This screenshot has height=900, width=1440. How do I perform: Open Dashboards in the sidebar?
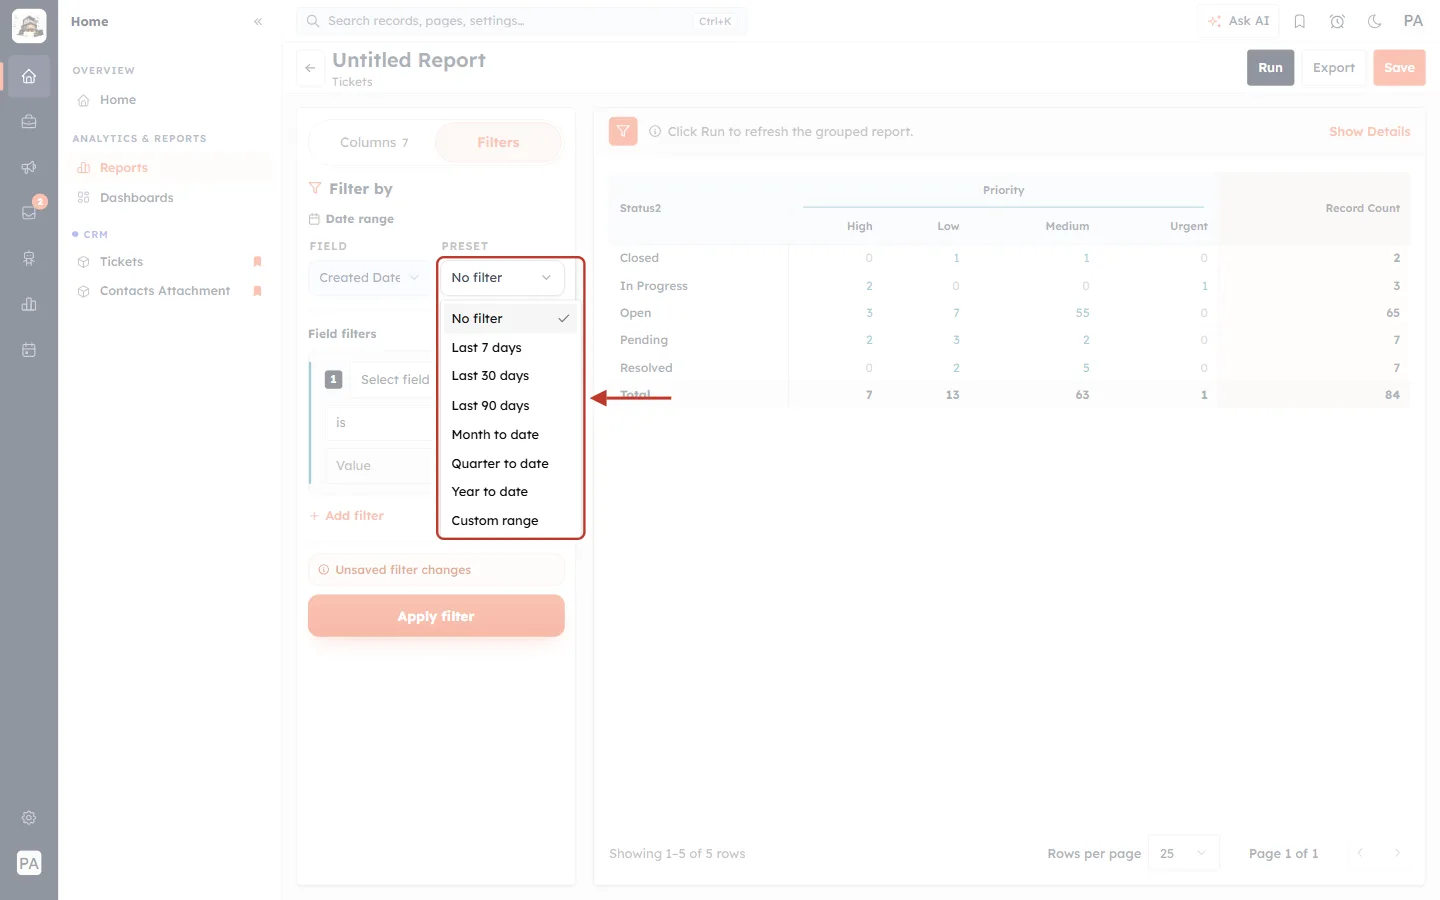tap(137, 198)
